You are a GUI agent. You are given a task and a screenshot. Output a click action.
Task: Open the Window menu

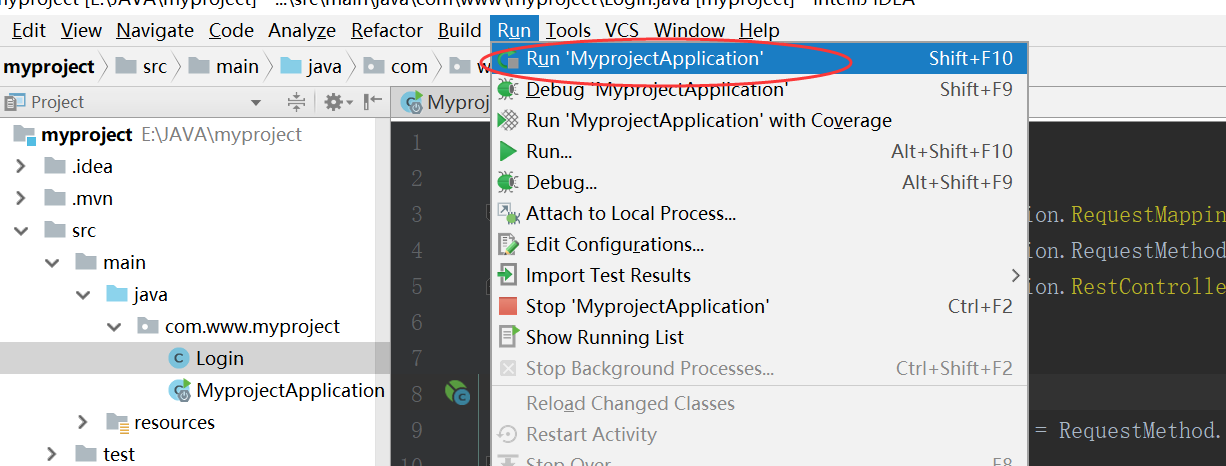(690, 30)
